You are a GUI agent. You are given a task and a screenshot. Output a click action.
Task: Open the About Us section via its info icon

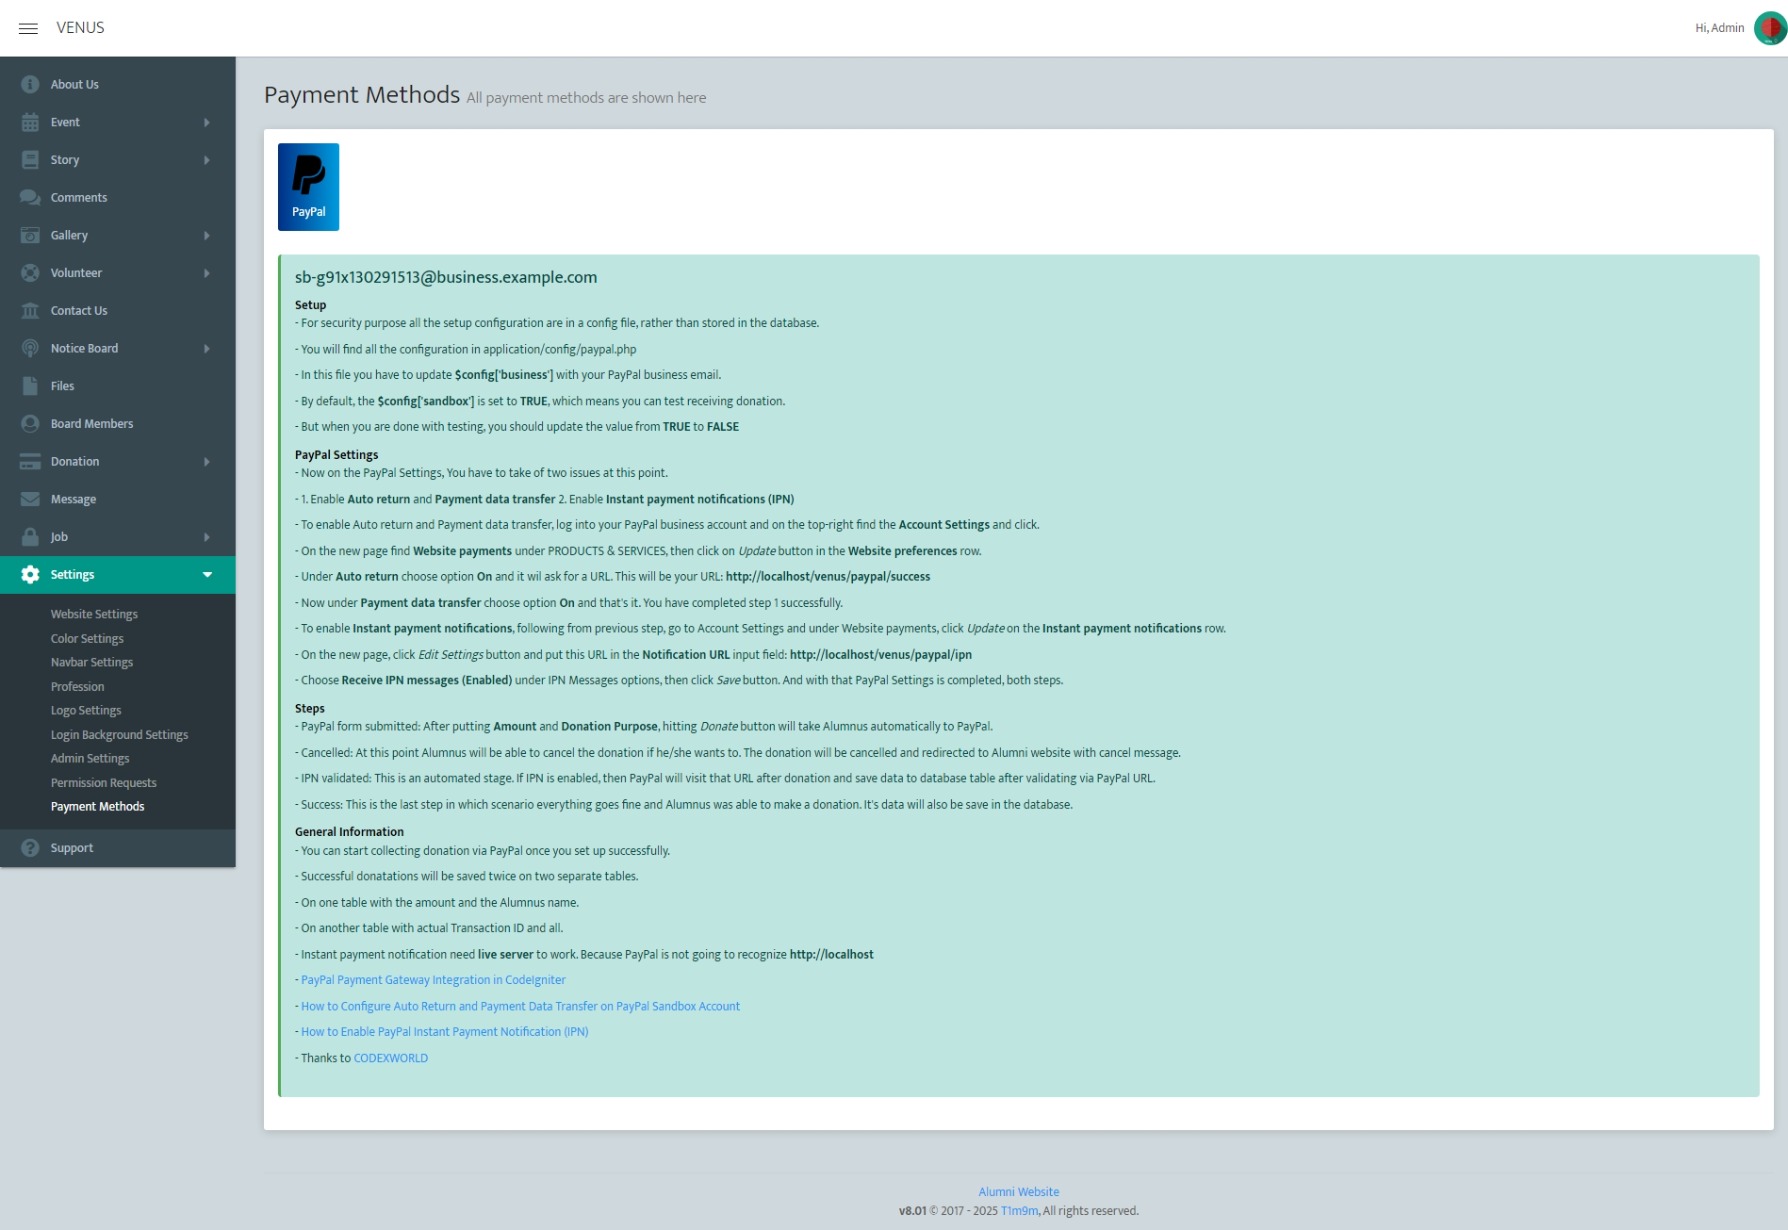coord(28,84)
